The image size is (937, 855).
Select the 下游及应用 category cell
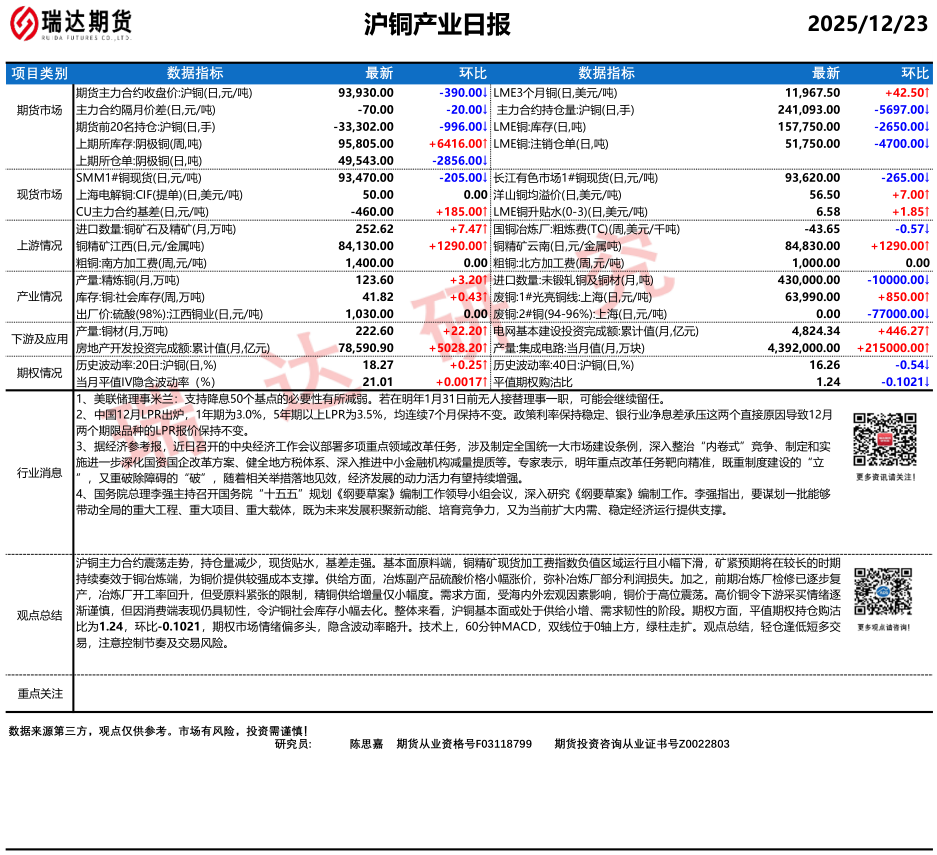40,339
